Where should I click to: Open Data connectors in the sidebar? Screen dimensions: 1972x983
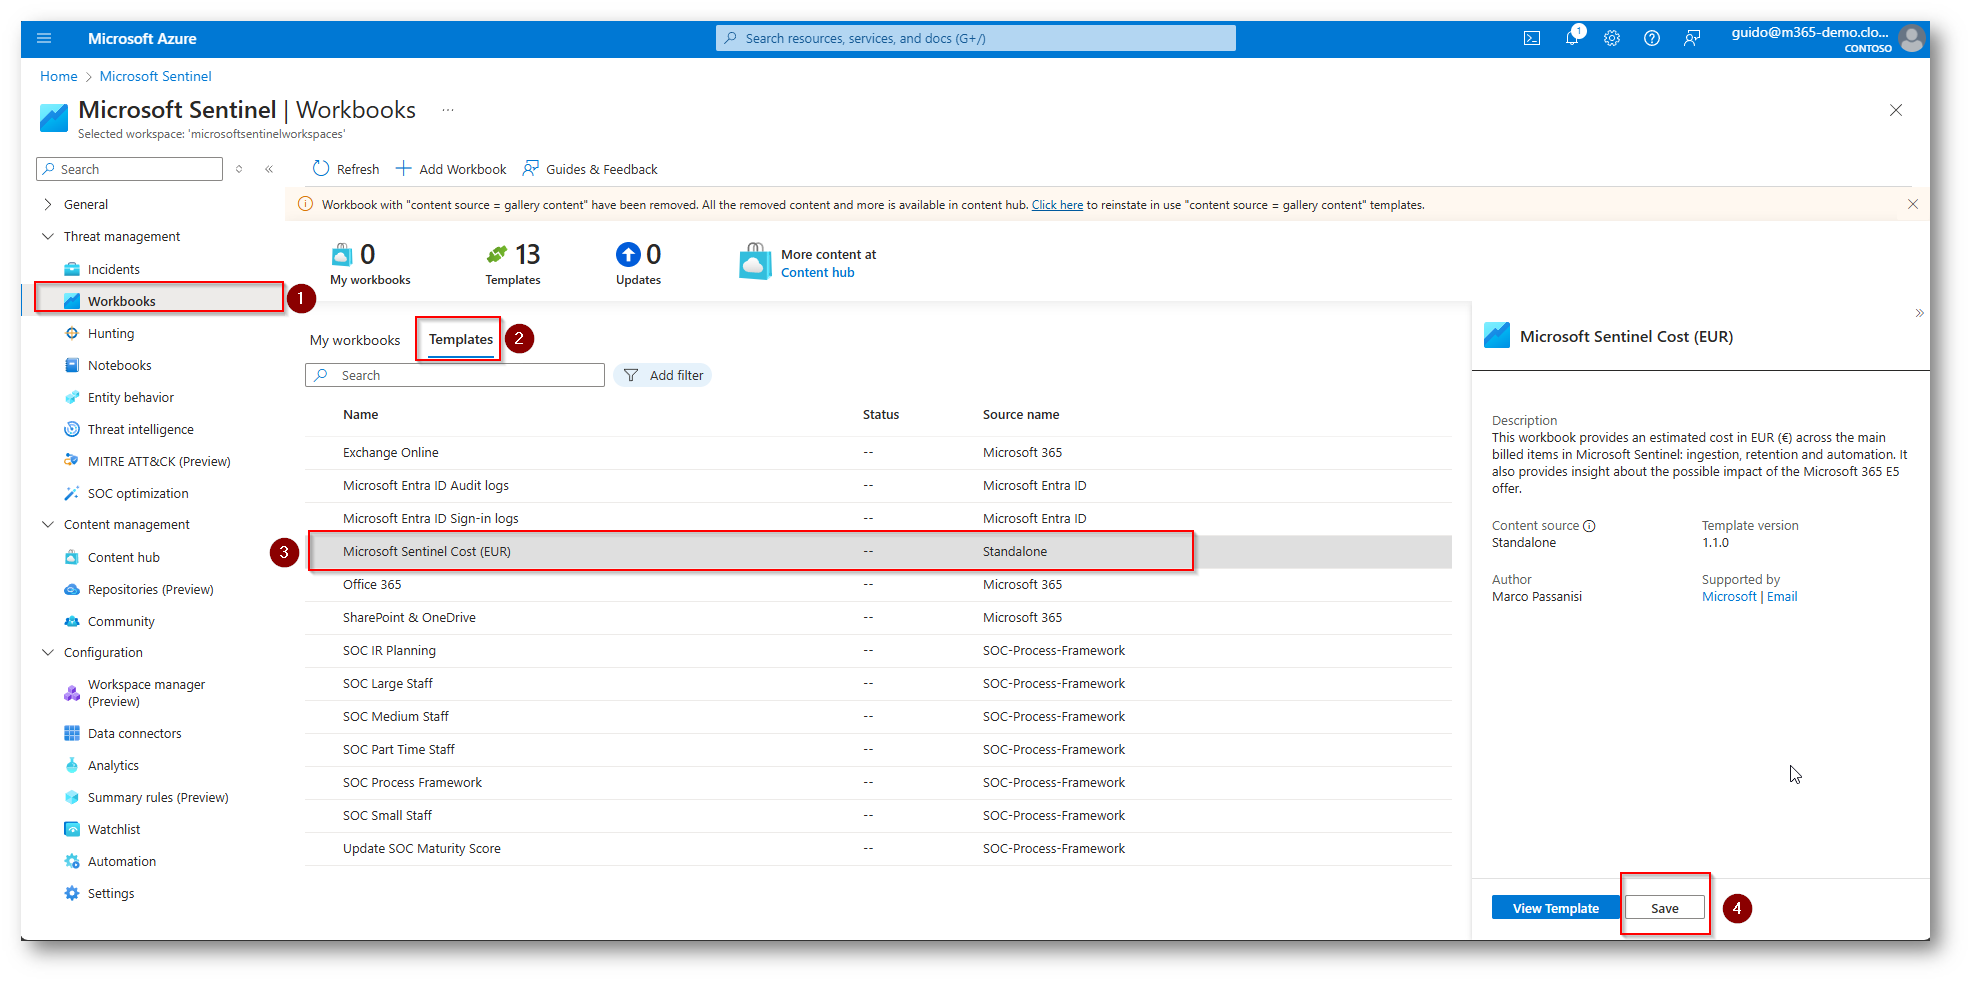[135, 733]
